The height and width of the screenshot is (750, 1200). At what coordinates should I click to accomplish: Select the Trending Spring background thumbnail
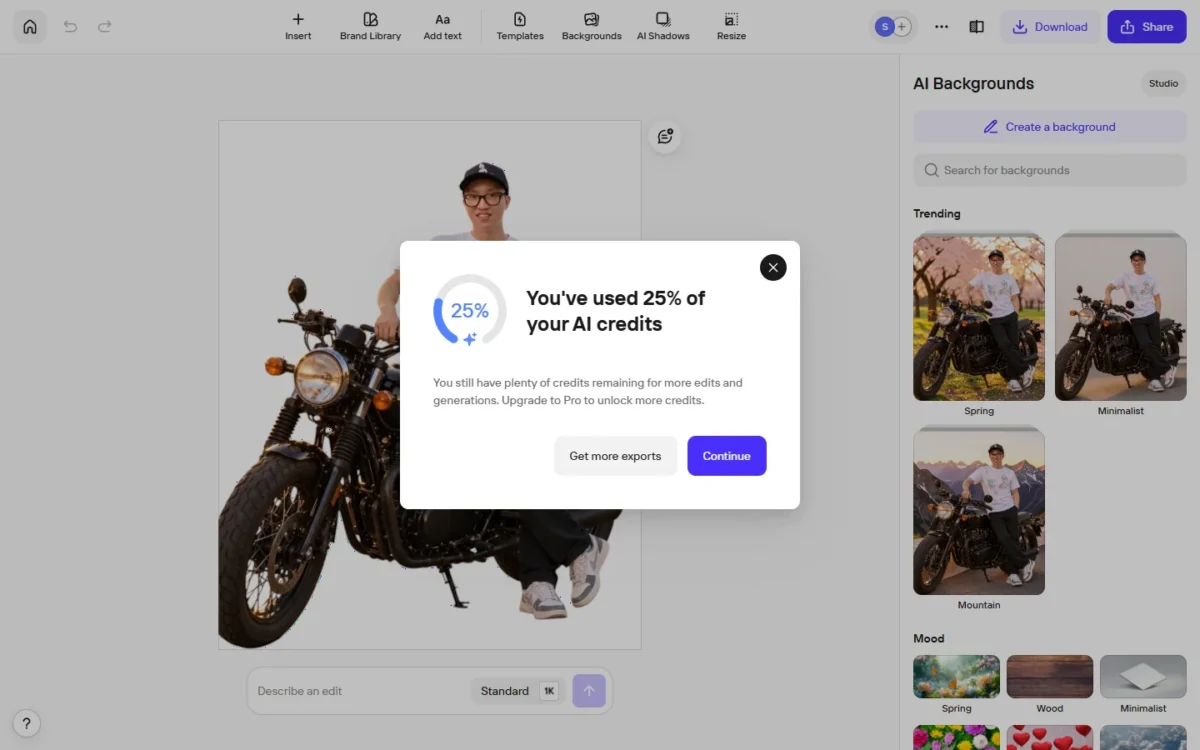(979, 317)
